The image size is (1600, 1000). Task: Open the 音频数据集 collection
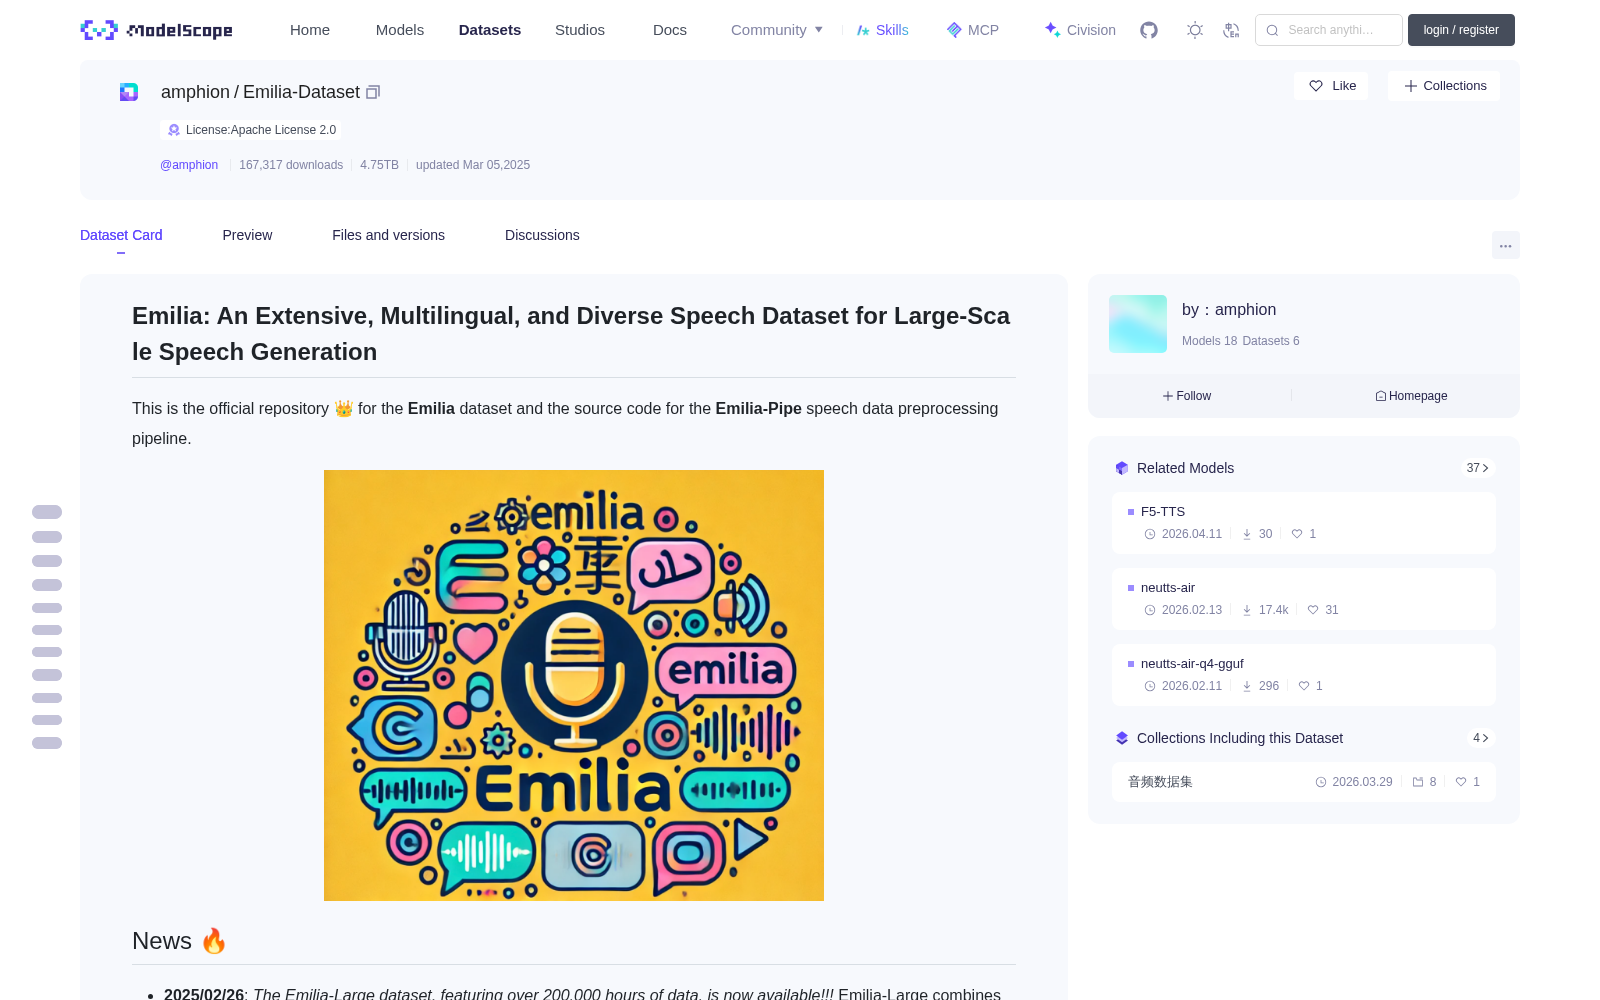click(x=1304, y=782)
